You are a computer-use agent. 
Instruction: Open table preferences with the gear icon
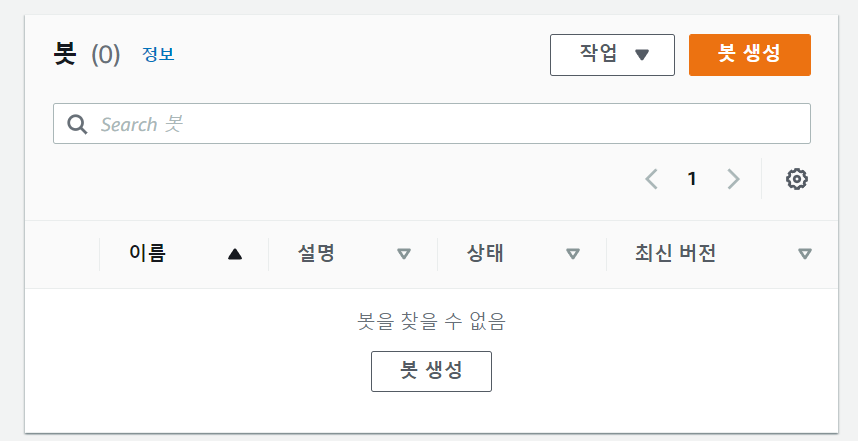797,179
